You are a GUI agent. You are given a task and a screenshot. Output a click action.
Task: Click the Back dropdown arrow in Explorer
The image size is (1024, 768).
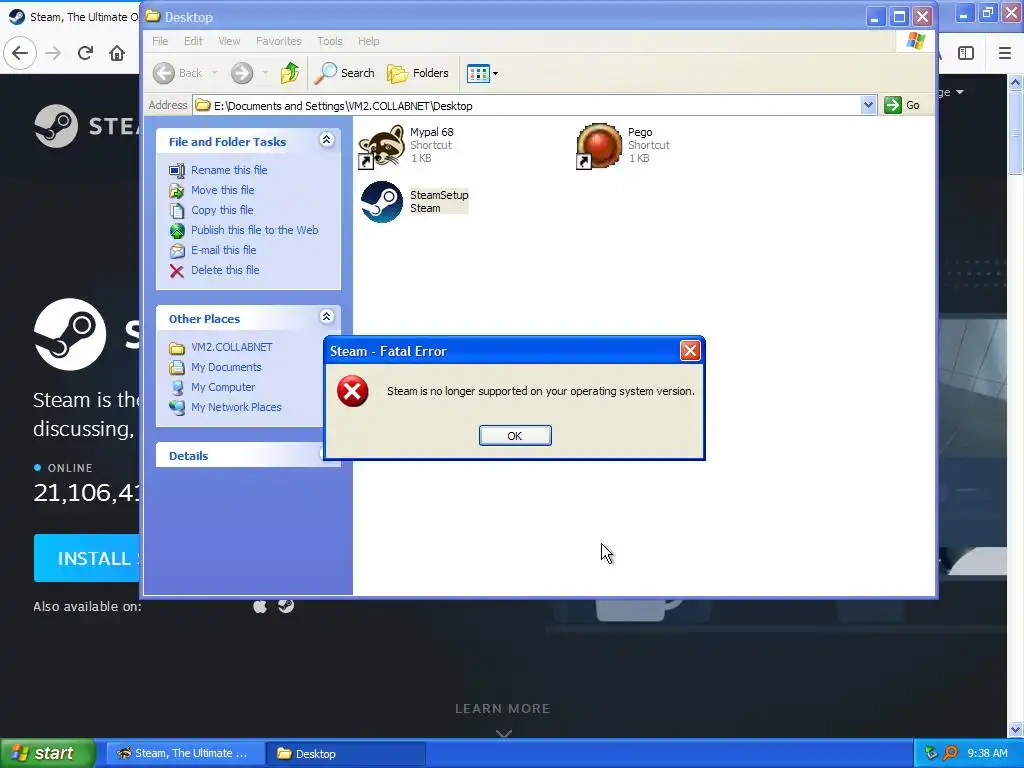pyautogui.click(x=214, y=73)
